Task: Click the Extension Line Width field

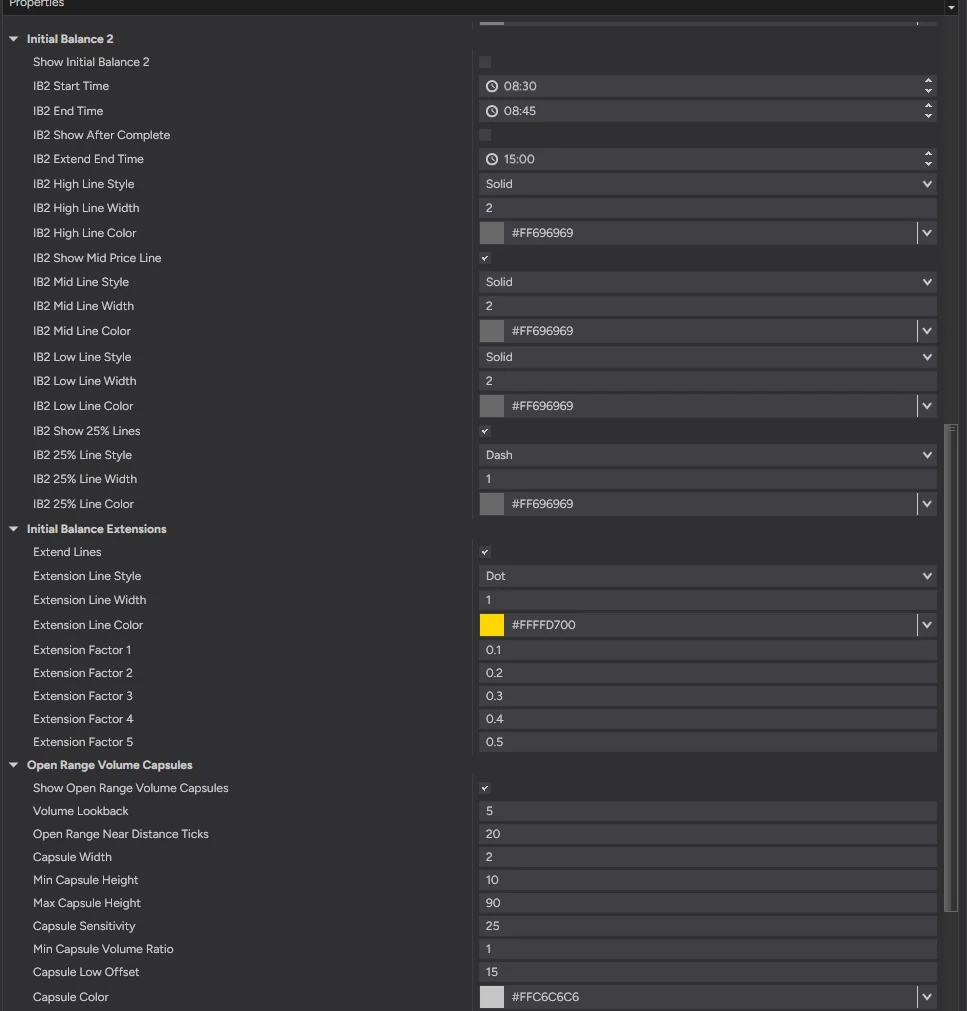Action: coord(707,600)
